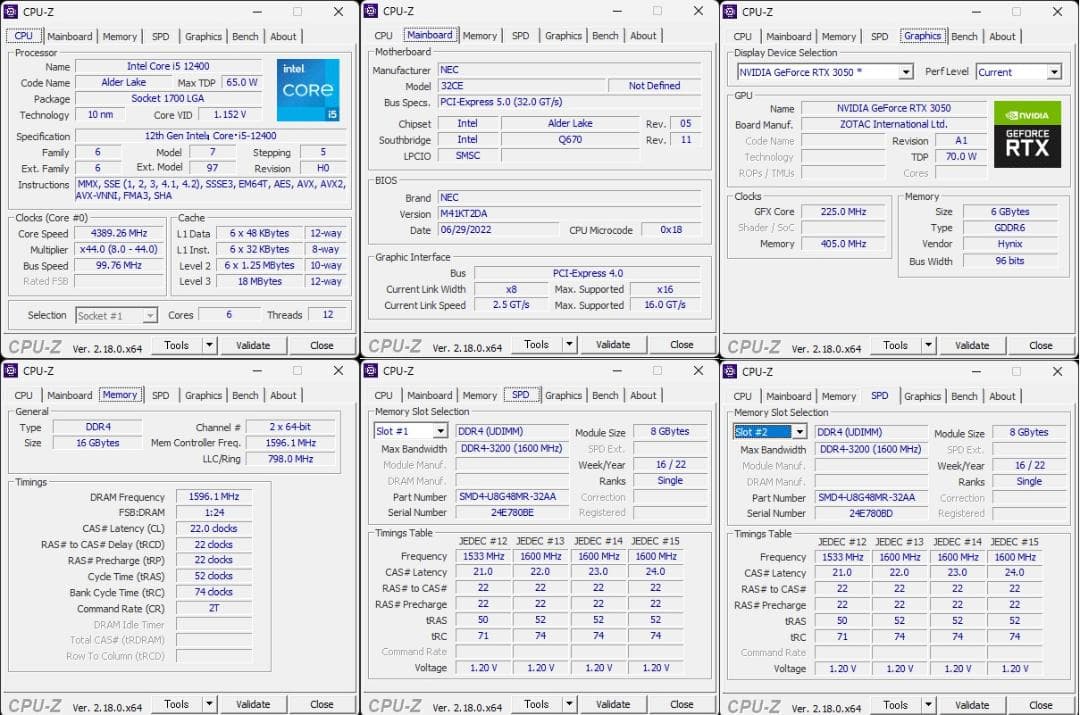Open the Memory Slot Selection dropdown showing Slot #2
The height and width of the screenshot is (715, 1080).
[x=770, y=432]
